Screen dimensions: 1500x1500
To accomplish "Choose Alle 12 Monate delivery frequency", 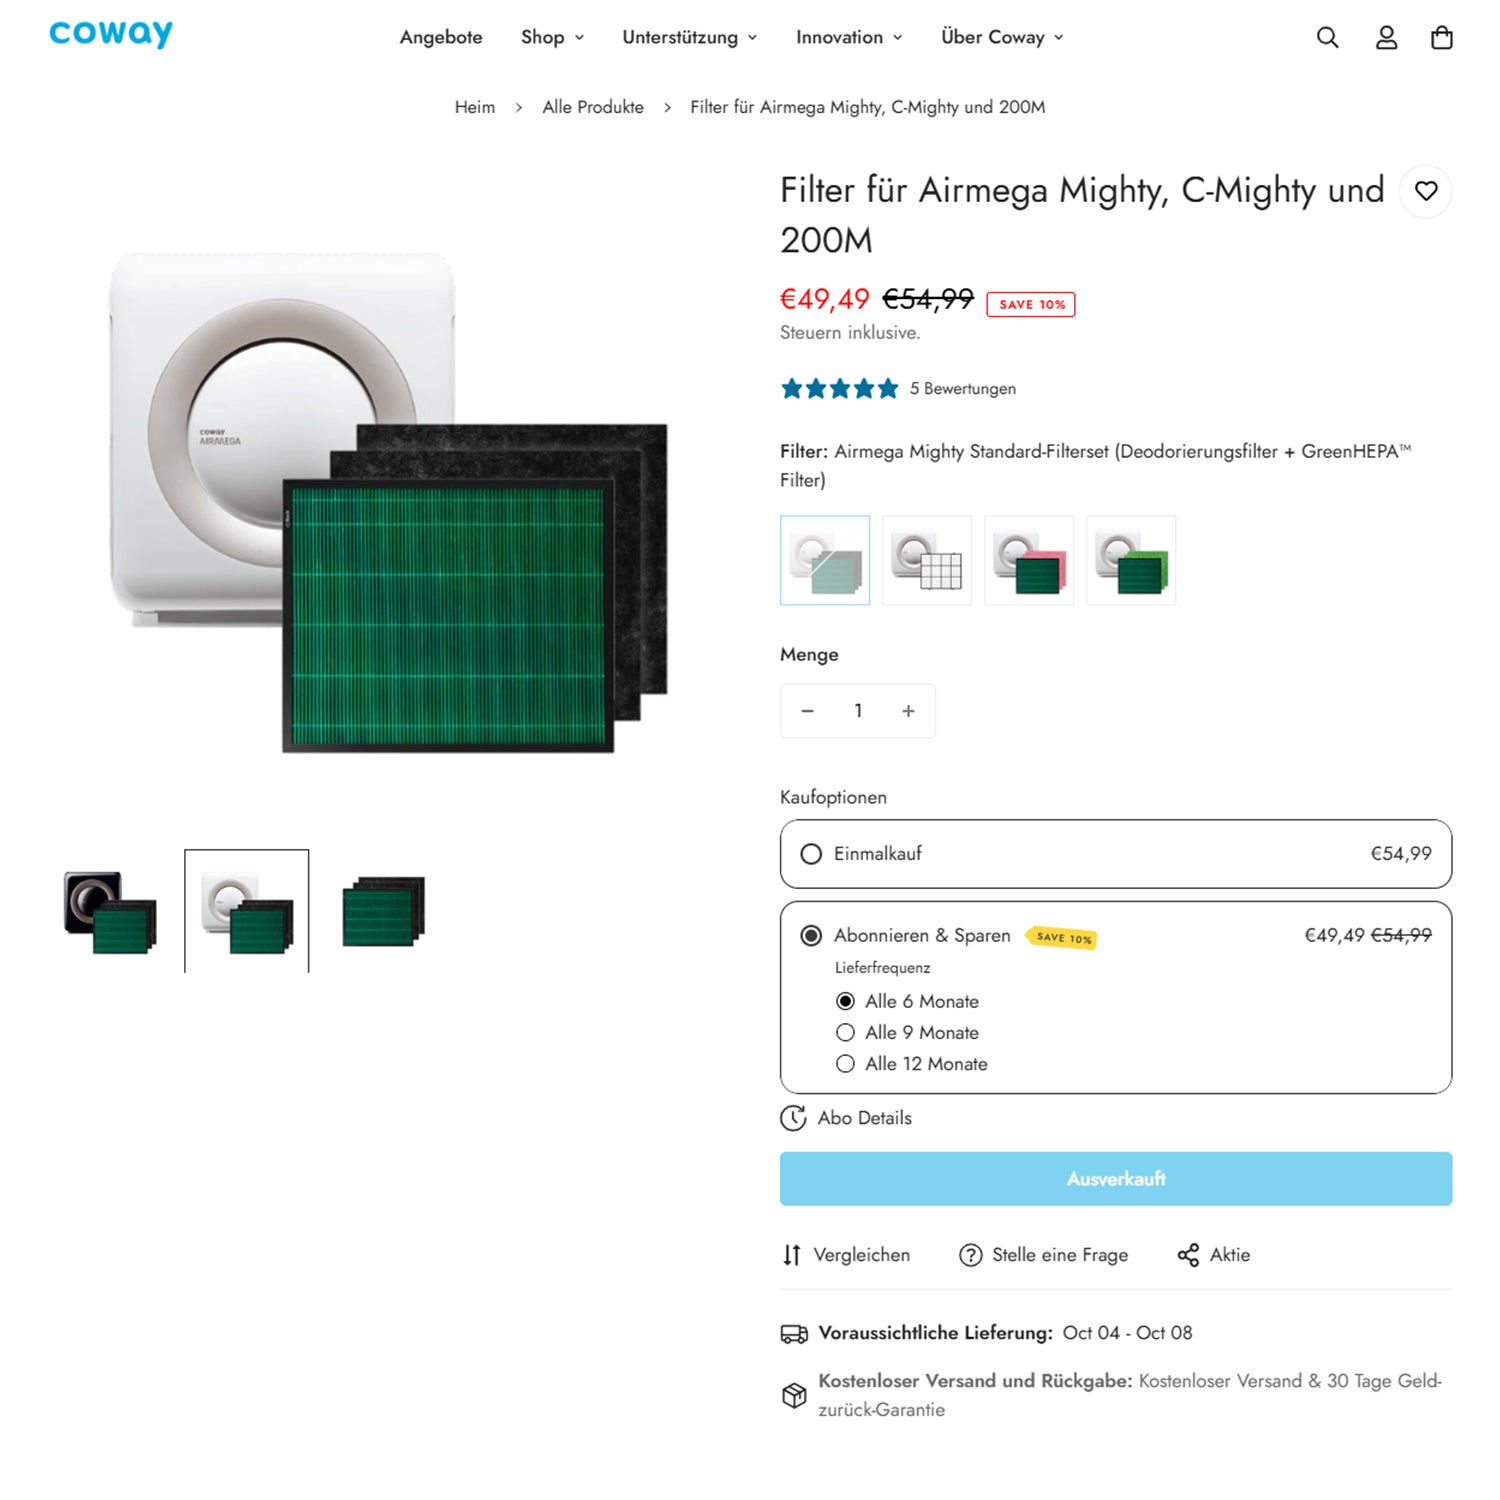I will click(x=846, y=1064).
